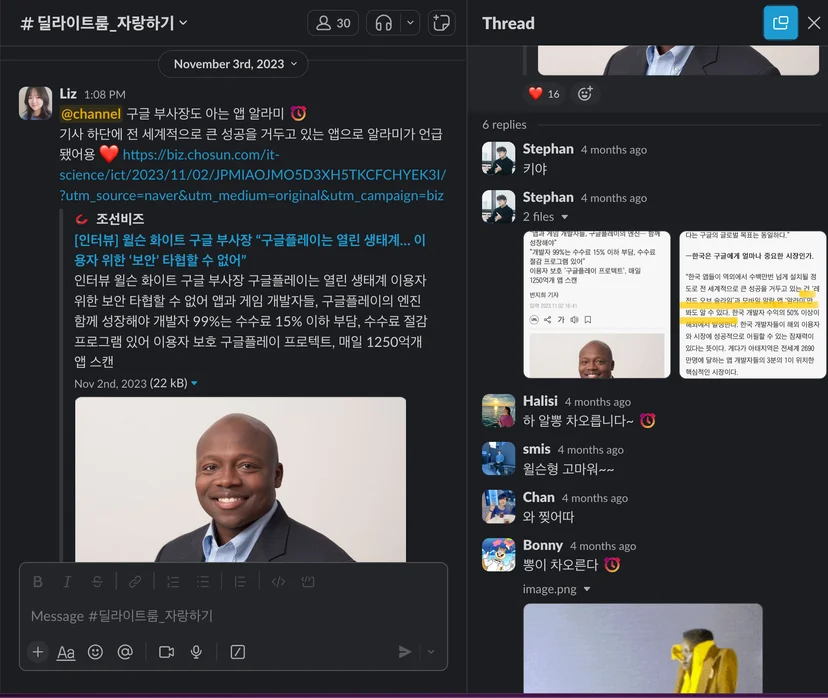This screenshot has height=698, width=828.
Task: Open the thread's top portrait image
Action: click(678, 60)
